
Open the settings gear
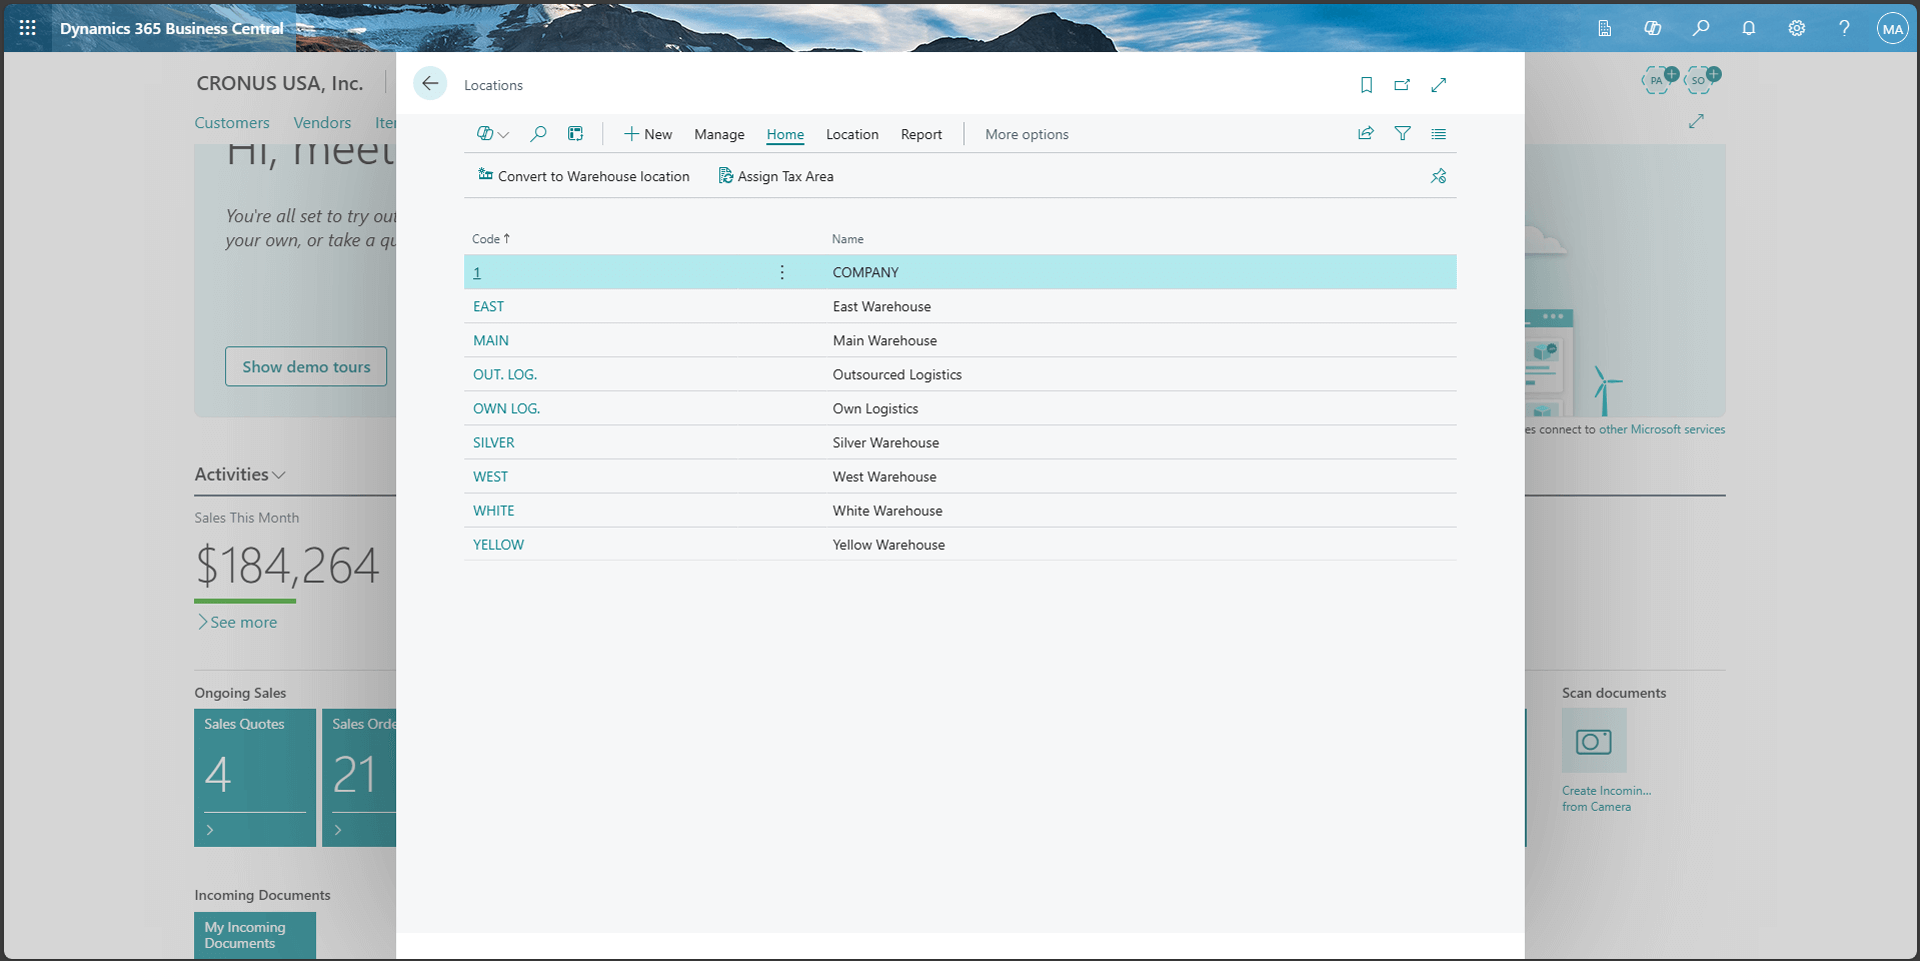click(1797, 28)
